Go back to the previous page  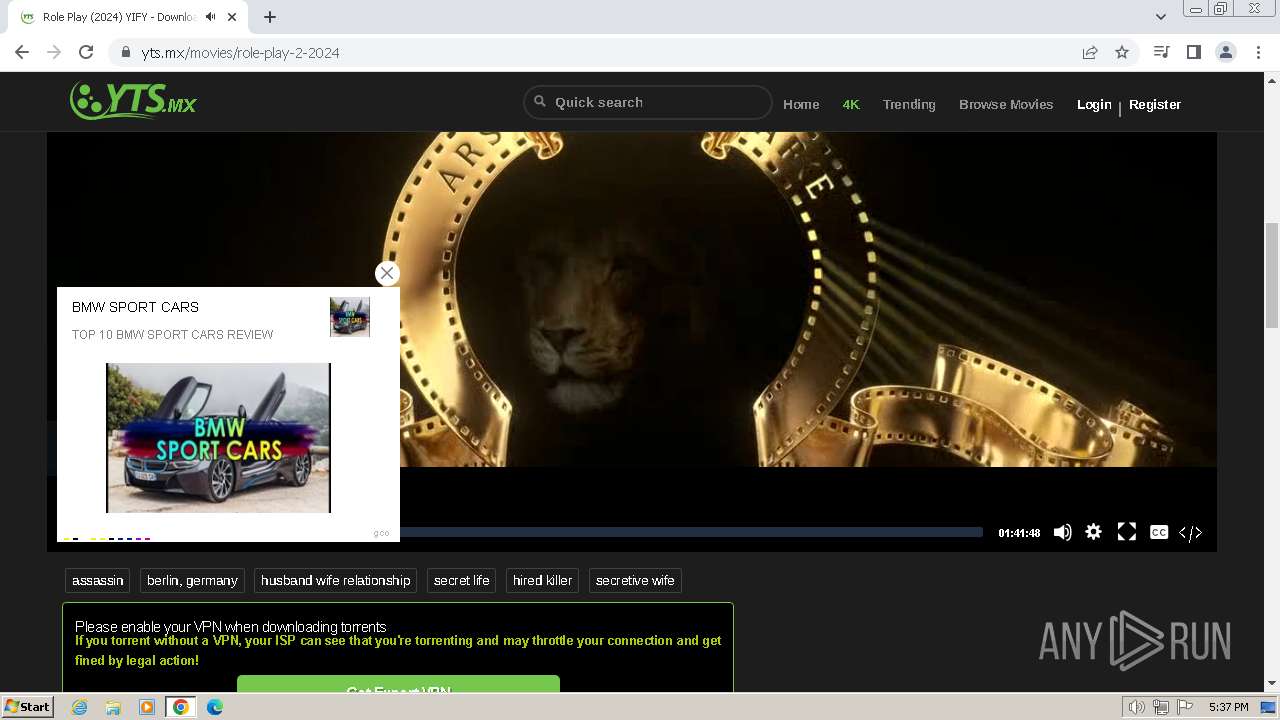click(22, 52)
